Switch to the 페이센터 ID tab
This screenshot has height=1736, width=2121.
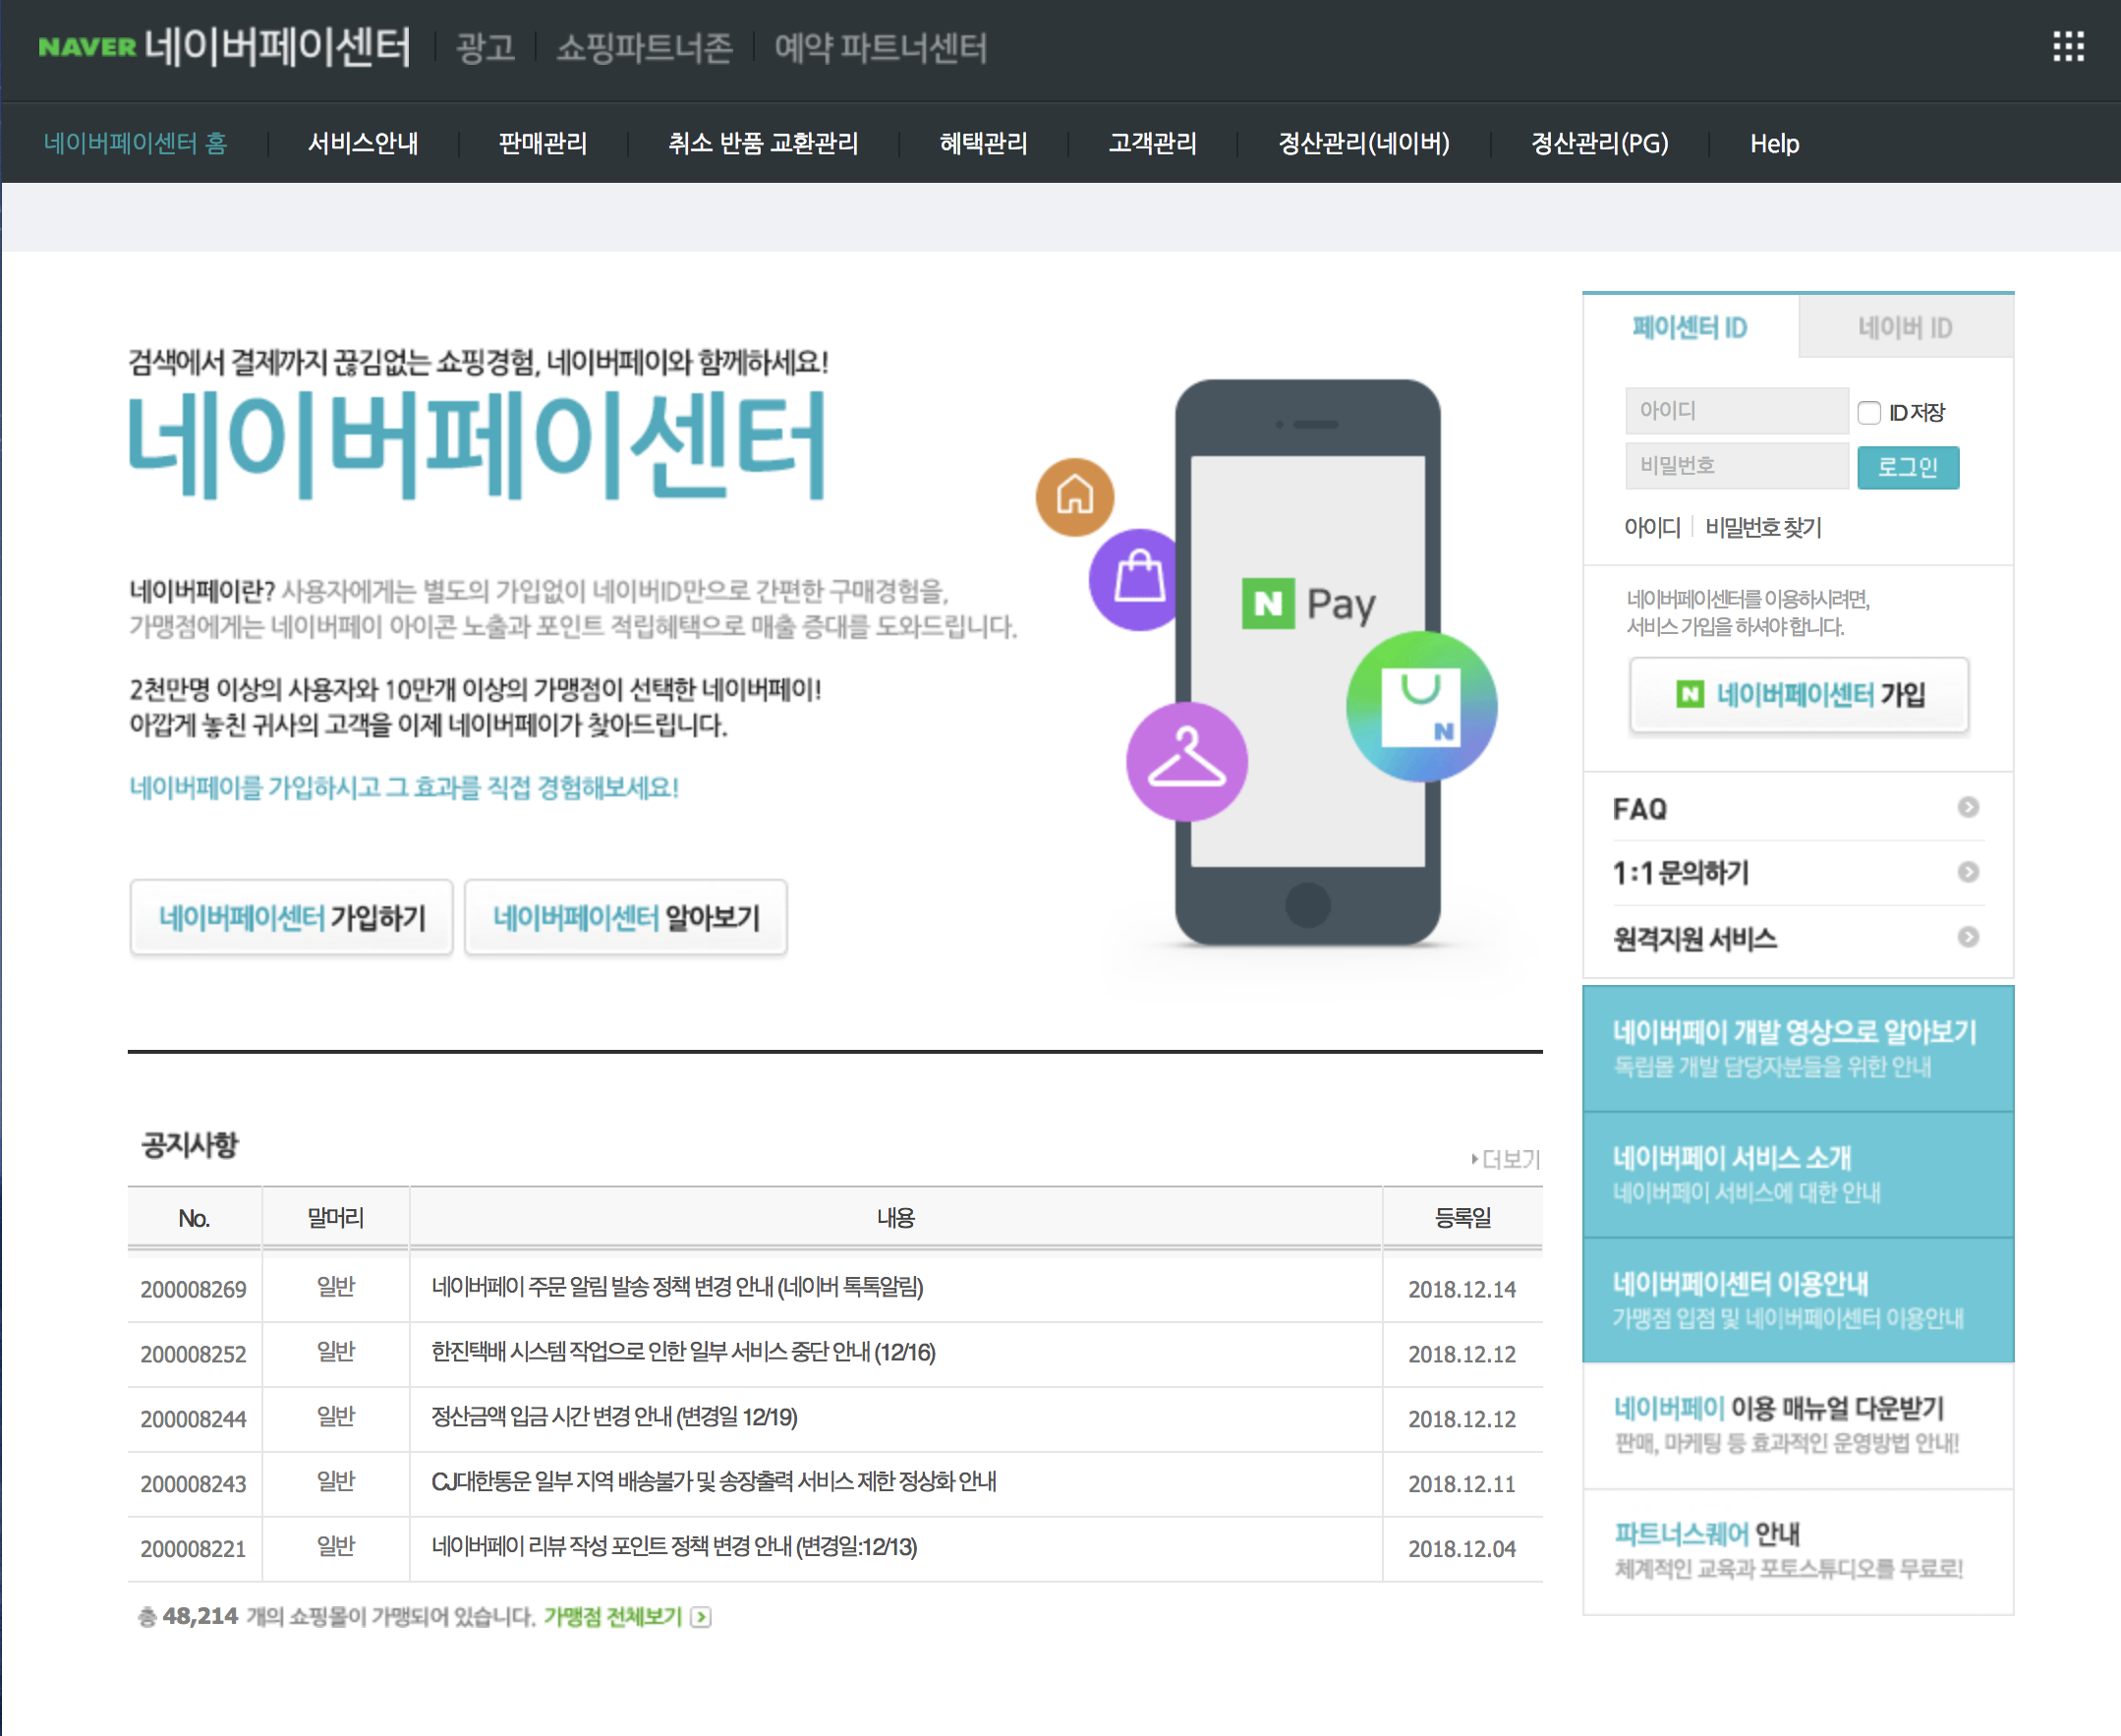1690,327
